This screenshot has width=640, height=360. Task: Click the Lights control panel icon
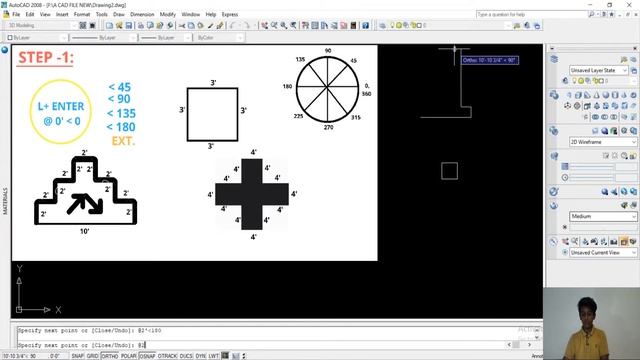tap(554, 156)
